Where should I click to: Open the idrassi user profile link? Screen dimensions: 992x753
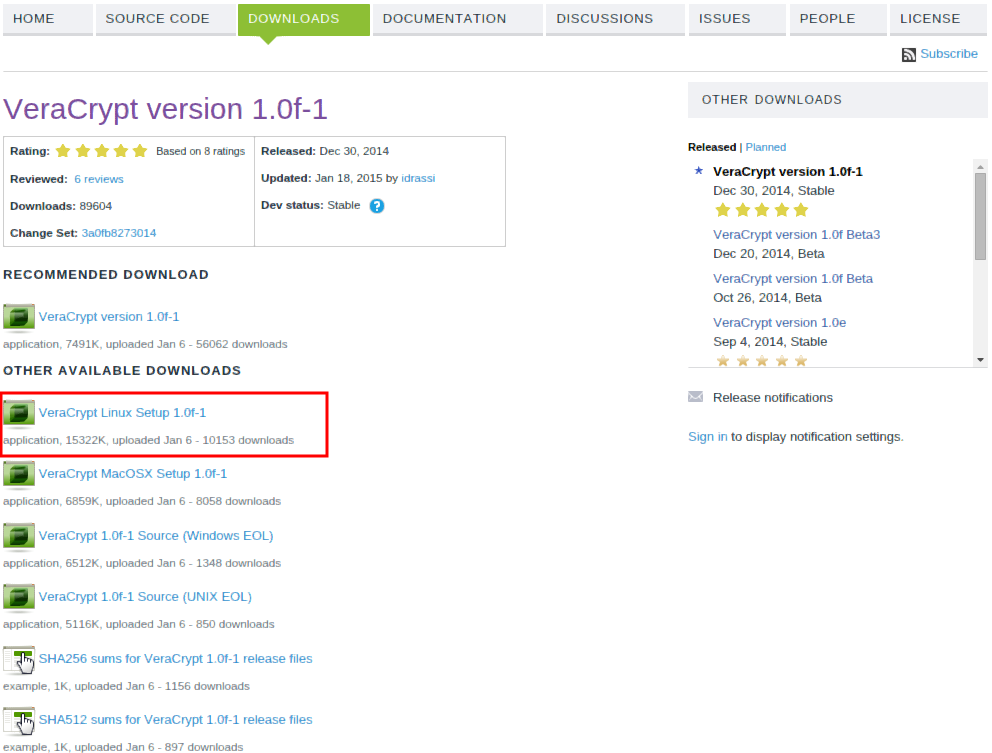418,178
